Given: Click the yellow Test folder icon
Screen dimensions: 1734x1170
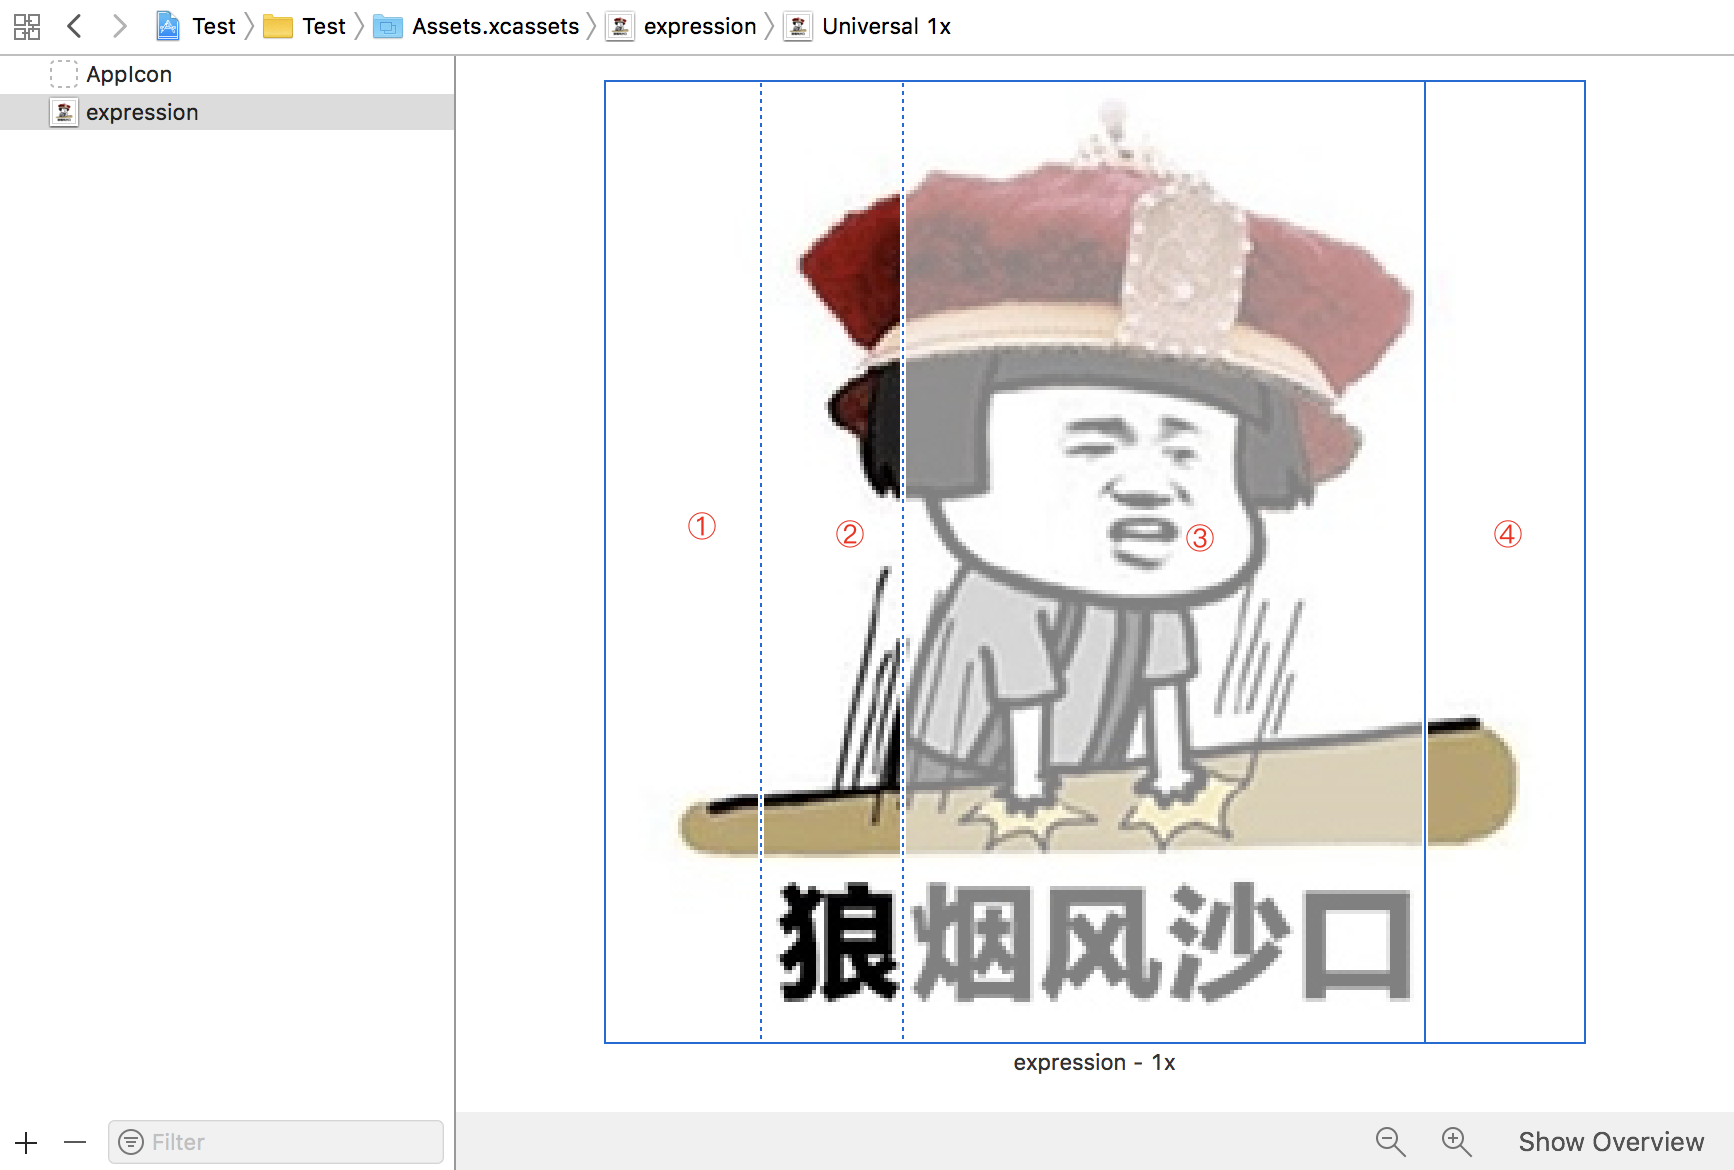Looking at the screenshot, I should (278, 26).
